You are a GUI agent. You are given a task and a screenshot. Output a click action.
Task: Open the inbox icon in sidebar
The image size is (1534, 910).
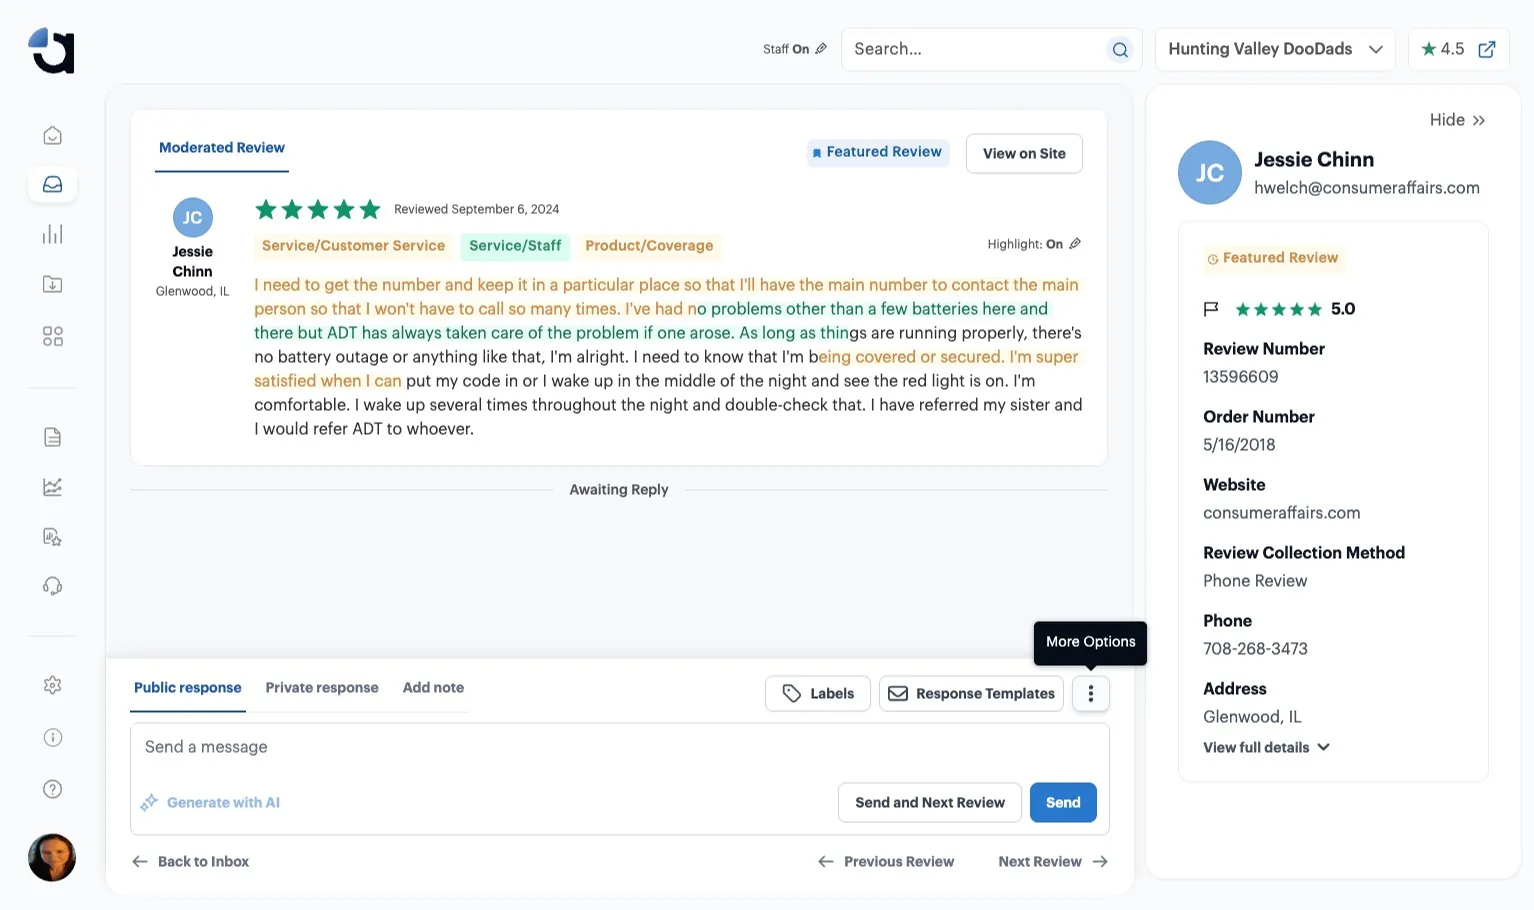tap(53, 184)
